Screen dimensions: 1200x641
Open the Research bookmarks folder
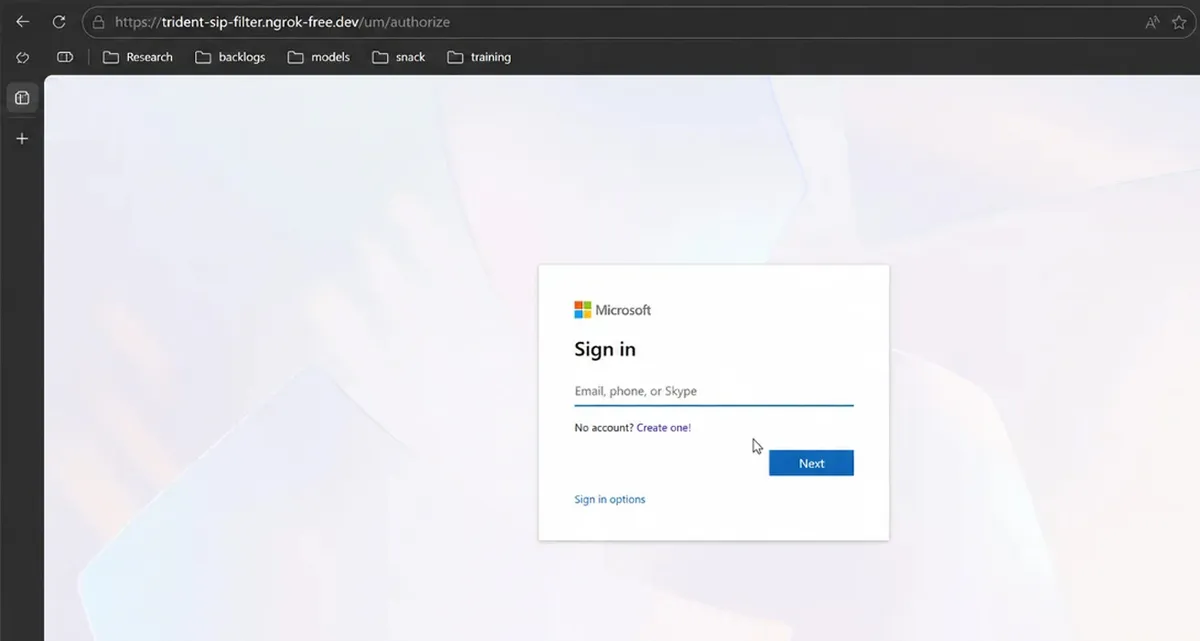pos(137,57)
